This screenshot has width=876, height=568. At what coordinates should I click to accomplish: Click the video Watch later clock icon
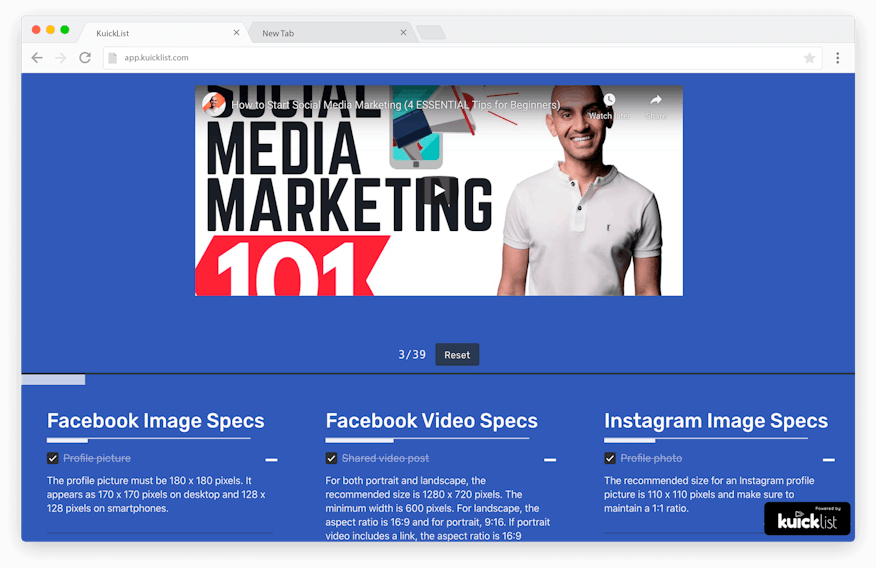click(609, 101)
